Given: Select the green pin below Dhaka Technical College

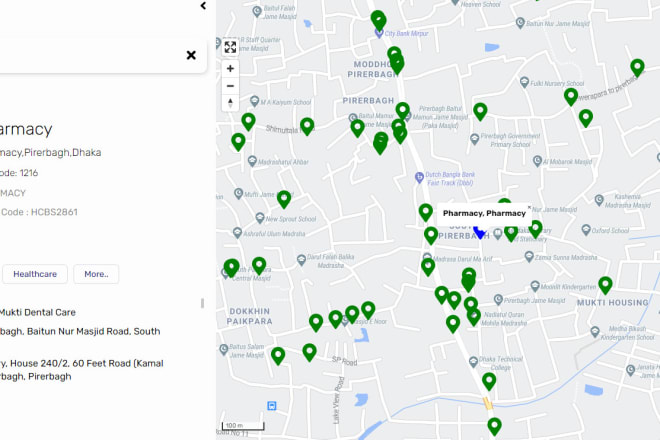Looking at the screenshot, I should pos(489,380).
